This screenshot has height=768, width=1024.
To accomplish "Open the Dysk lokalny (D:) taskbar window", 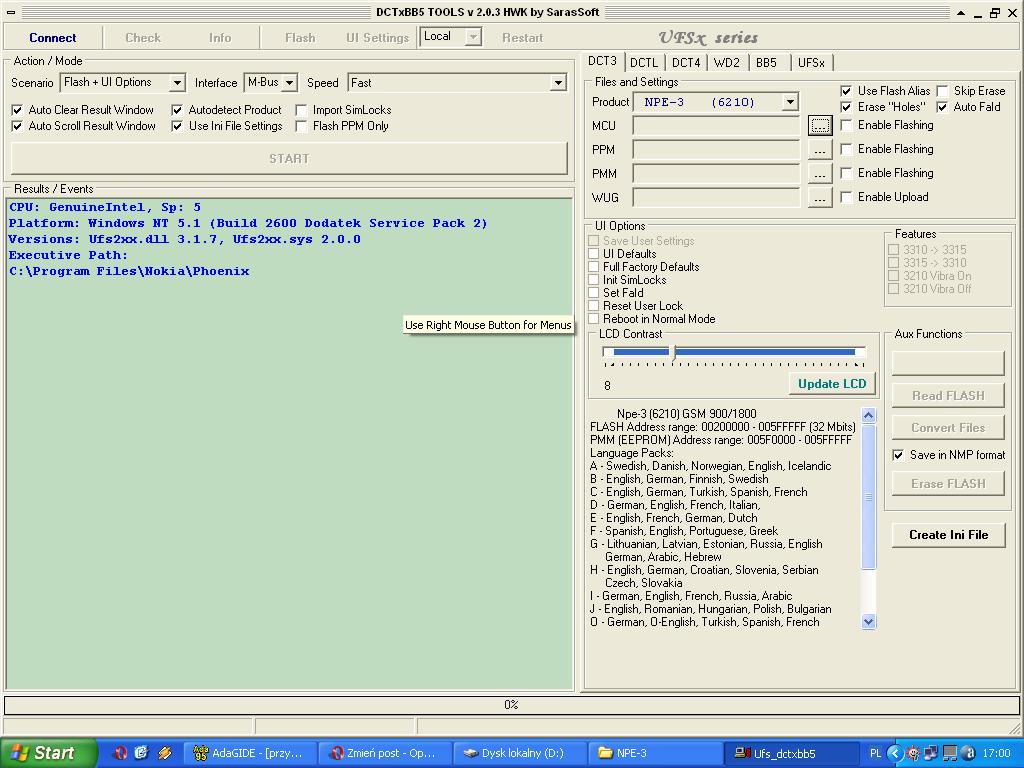I will coord(519,753).
